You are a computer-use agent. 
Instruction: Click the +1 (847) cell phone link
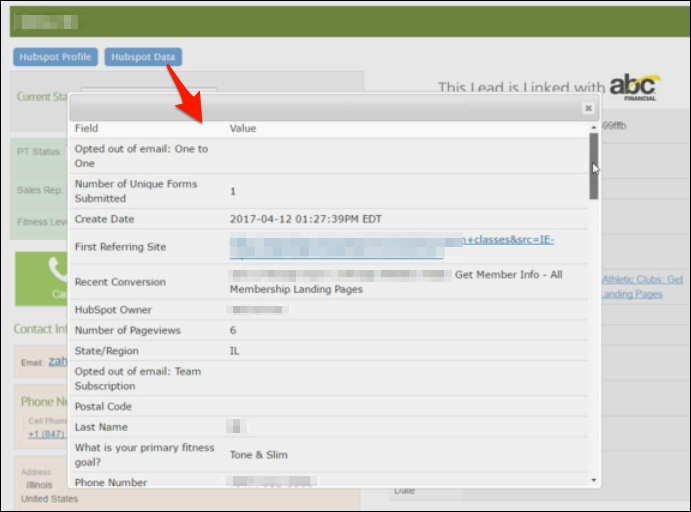pyautogui.click(x=47, y=434)
